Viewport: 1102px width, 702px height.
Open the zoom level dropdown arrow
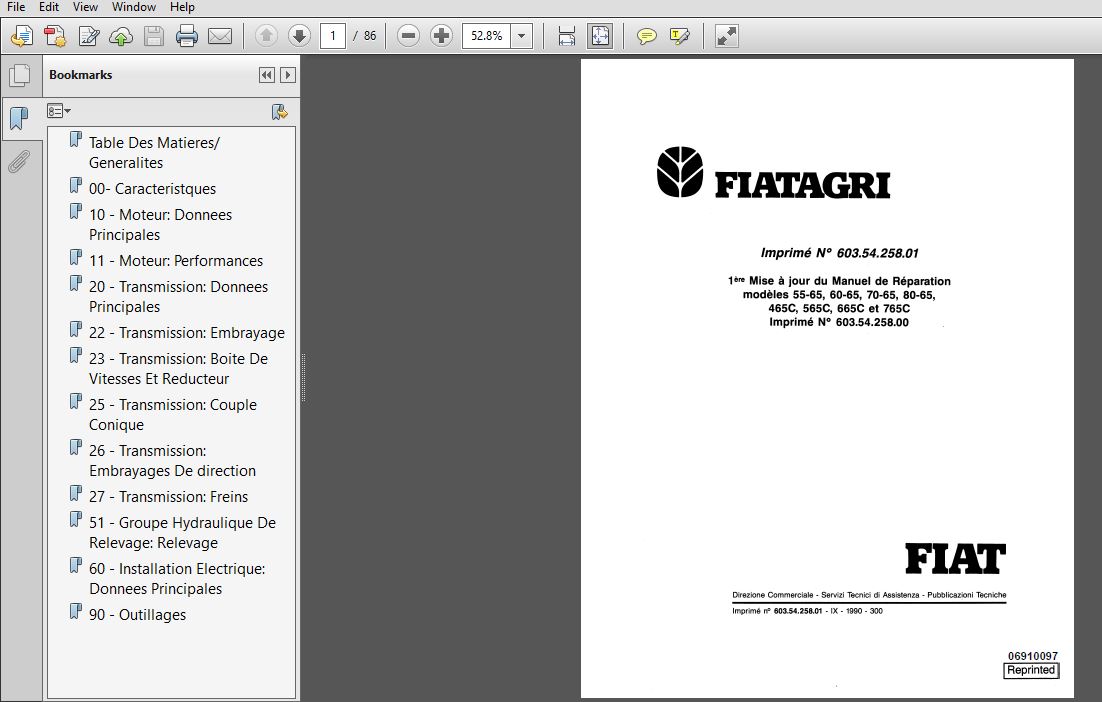coord(521,36)
